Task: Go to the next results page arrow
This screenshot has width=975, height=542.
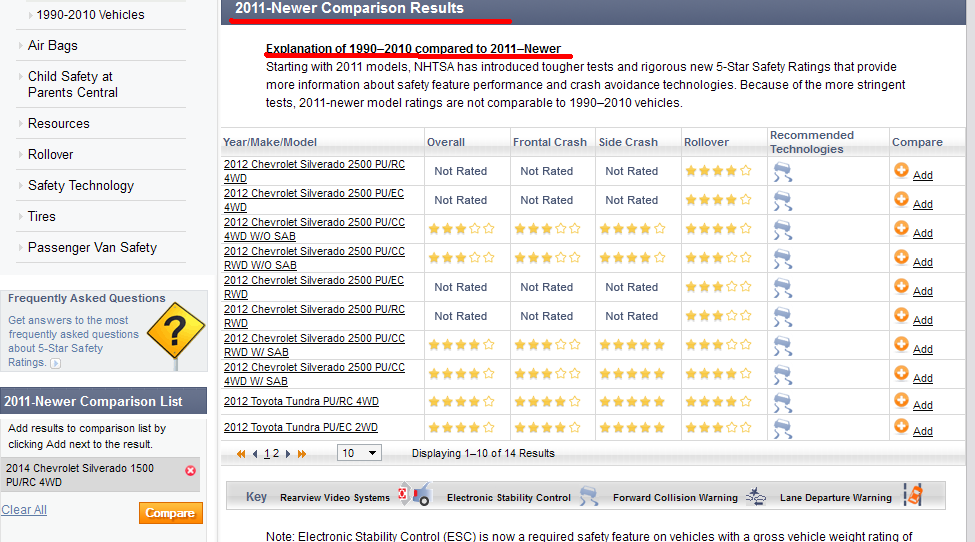Action: point(288,454)
